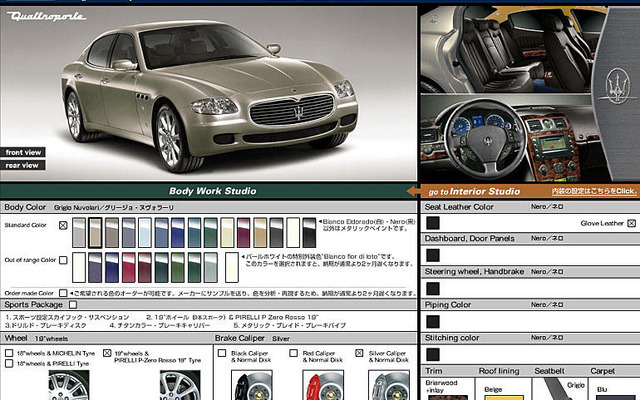This screenshot has width=640, height=400.
Task: Click the 18" wheel image
Action: click(x=69, y=385)
